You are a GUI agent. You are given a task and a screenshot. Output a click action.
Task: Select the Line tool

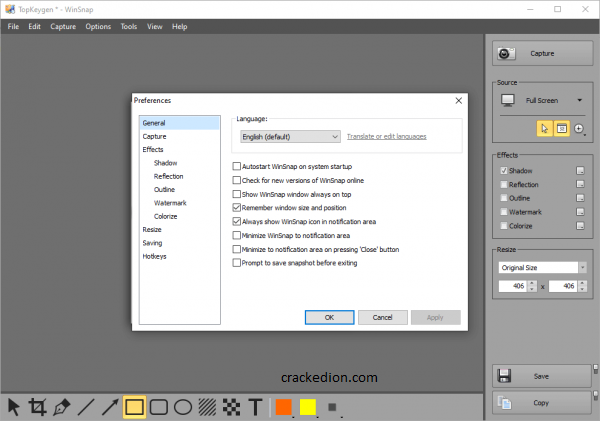(x=86, y=407)
